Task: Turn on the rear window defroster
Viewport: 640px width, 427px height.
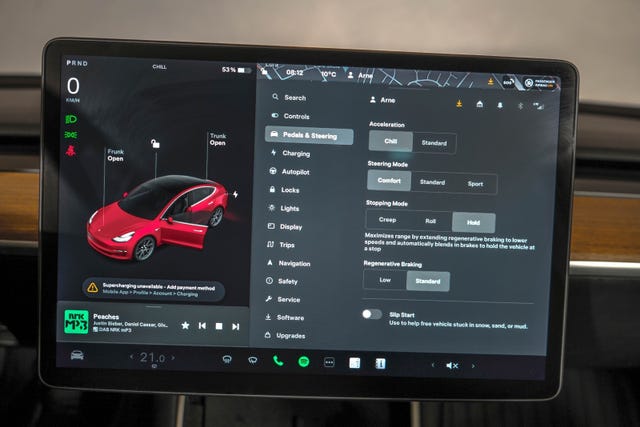Action: (x=253, y=360)
